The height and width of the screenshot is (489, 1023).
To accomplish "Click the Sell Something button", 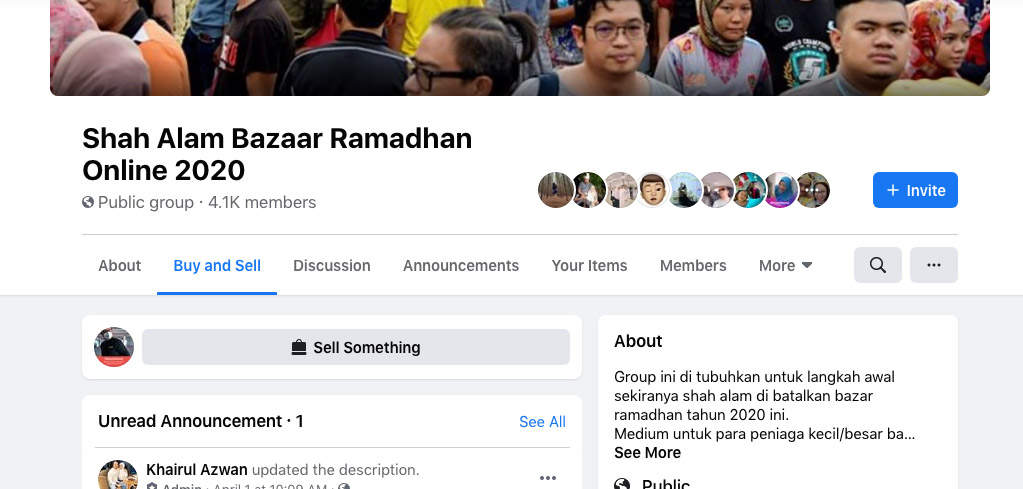I will pyautogui.click(x=356, y=347).
